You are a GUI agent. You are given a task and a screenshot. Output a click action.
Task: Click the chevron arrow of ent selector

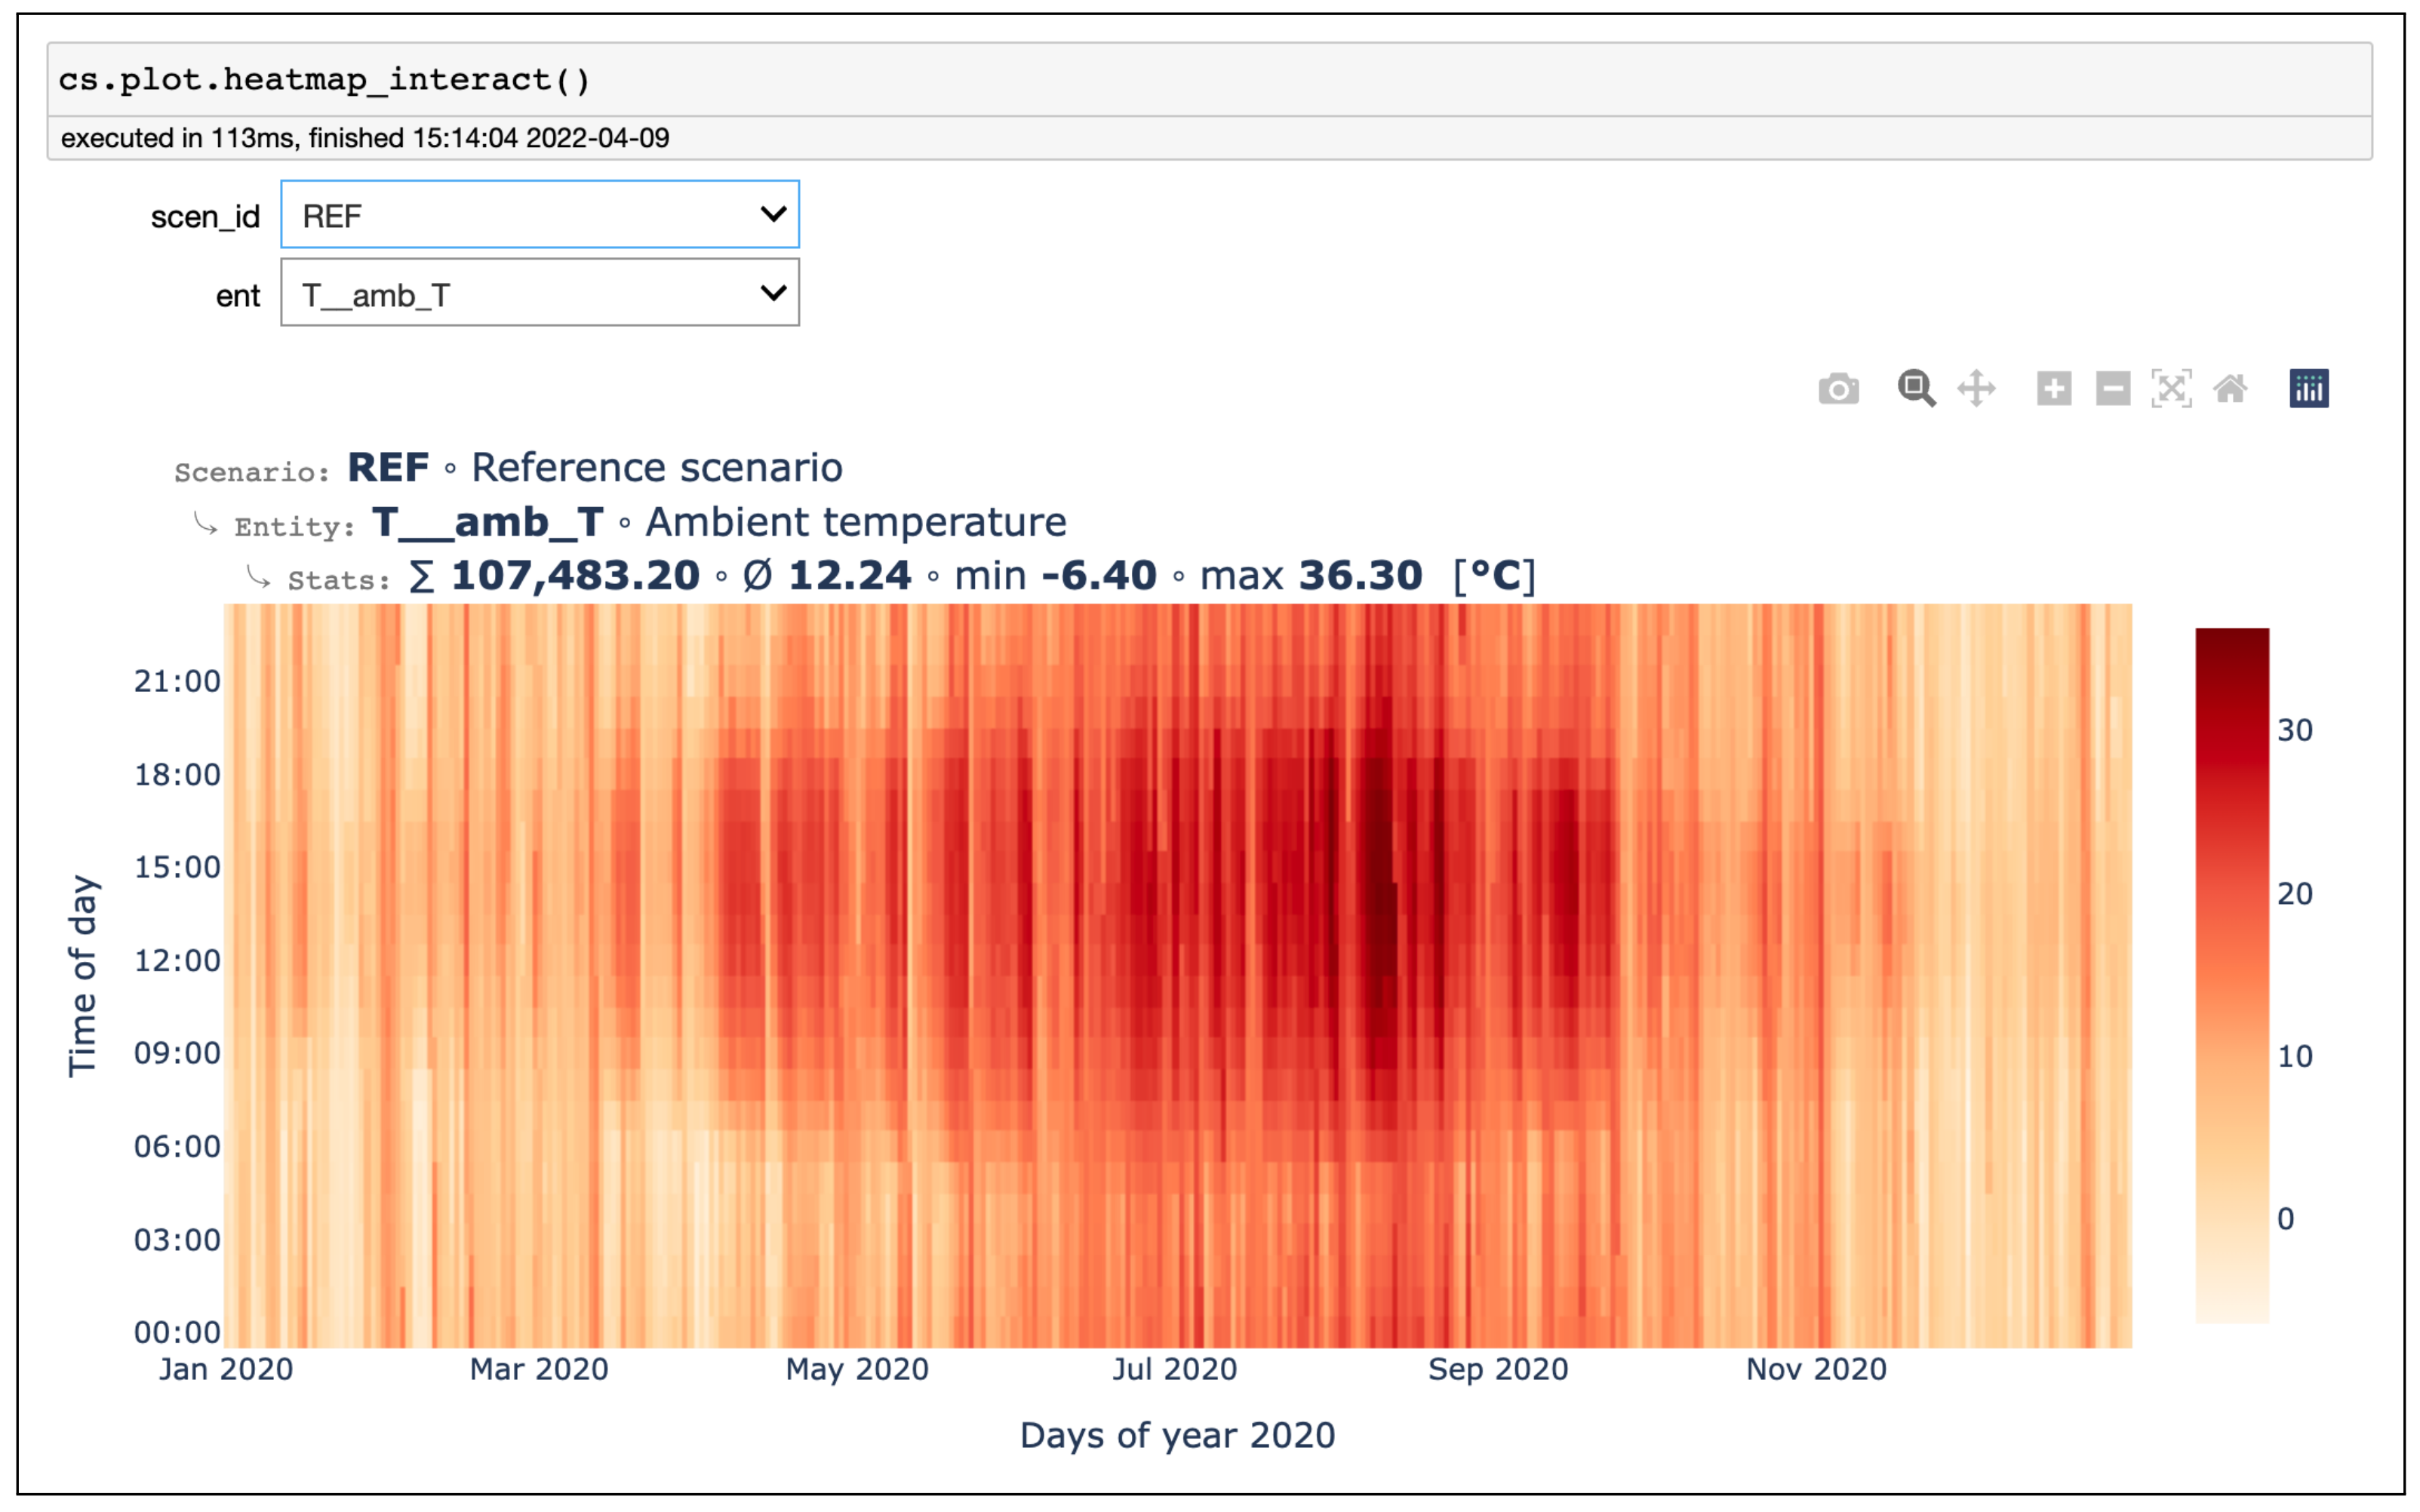(x=773, y=293)
